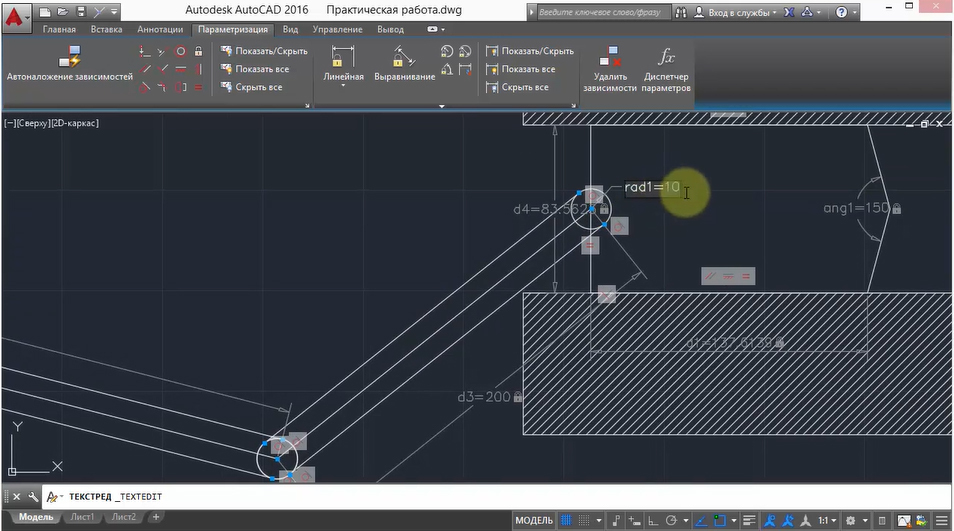Click the Автоналожение зависимостей auto-constrain icon

tap(69, 56)
